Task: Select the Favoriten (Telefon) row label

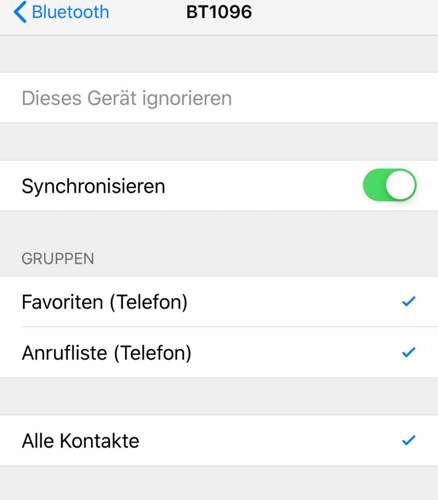Action: point(104,302)
